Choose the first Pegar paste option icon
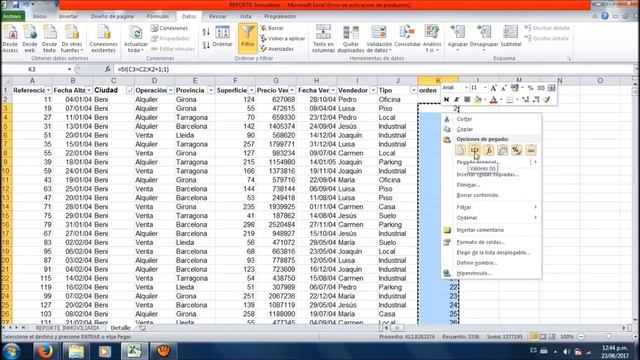Image resolution: width=640 pixels, height=360 pixels. pyautogui.click(x=460, y=150)
